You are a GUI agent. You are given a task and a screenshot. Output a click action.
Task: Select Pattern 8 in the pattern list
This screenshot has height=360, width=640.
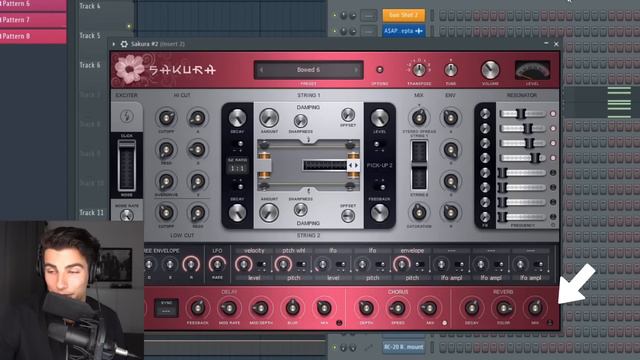(33, 36)
